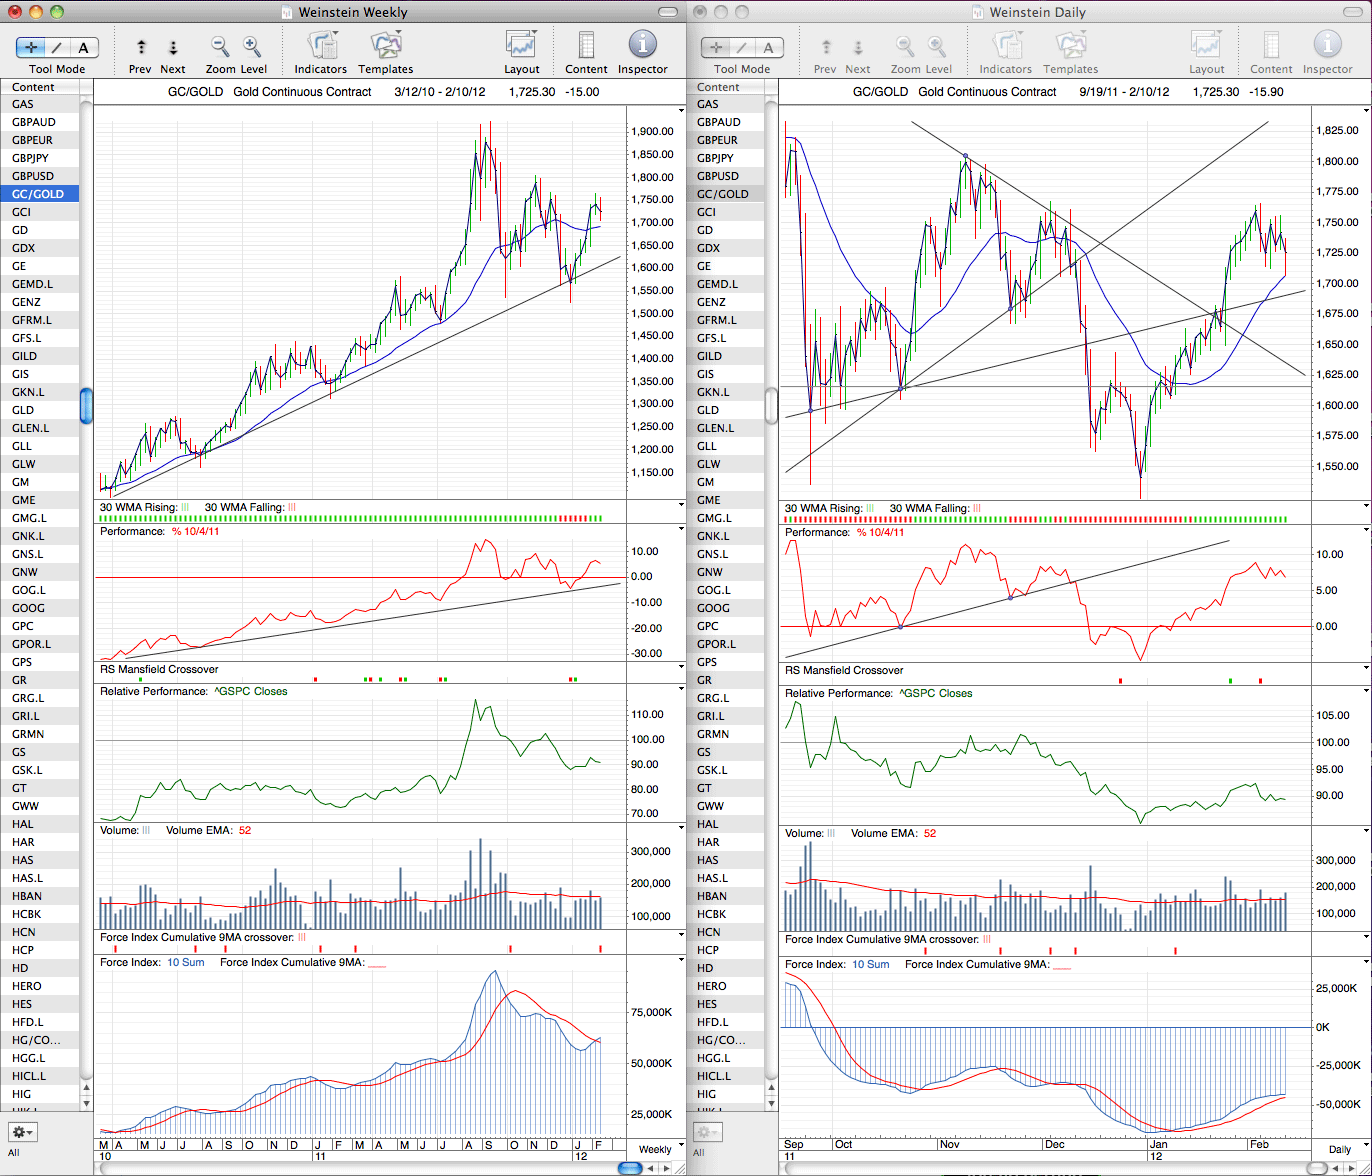Select GBPUSD in Weekly symbol list

click(40, 176)
